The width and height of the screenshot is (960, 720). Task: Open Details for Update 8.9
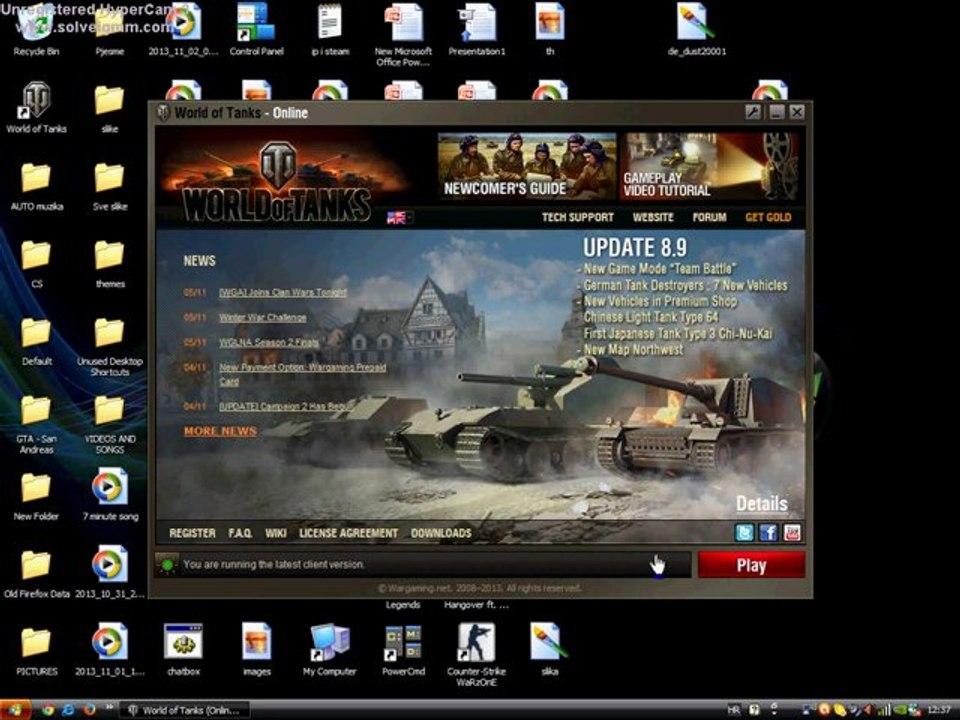pyautogui.click(x=762, y=504)
